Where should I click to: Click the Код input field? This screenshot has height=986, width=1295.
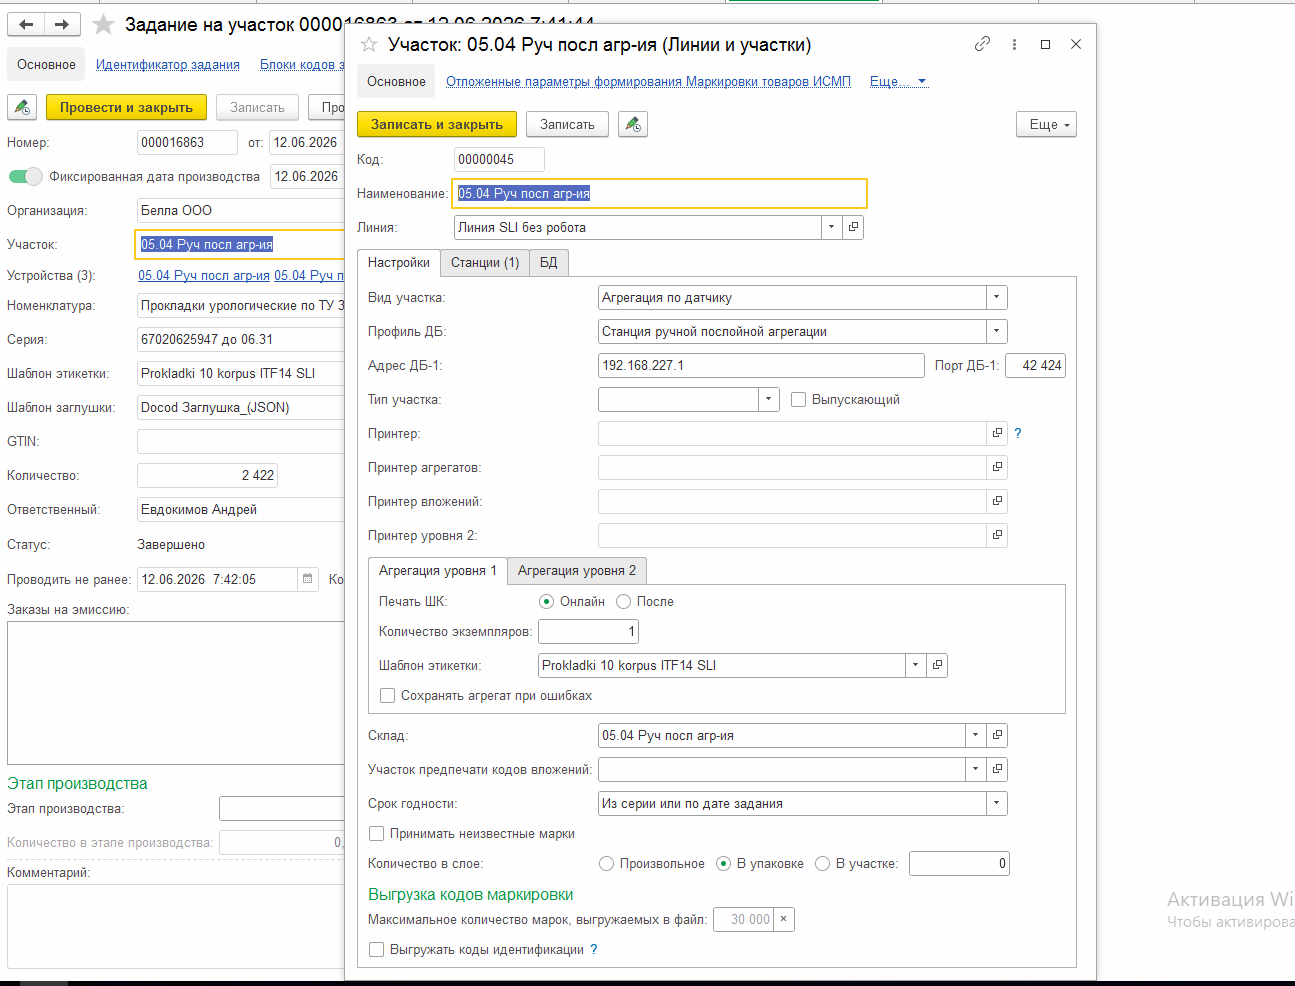coord(499,159)
